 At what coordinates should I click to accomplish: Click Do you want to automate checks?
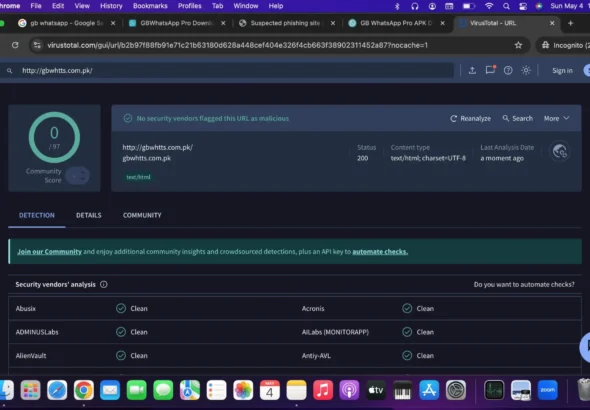click(x=524, y=284)
